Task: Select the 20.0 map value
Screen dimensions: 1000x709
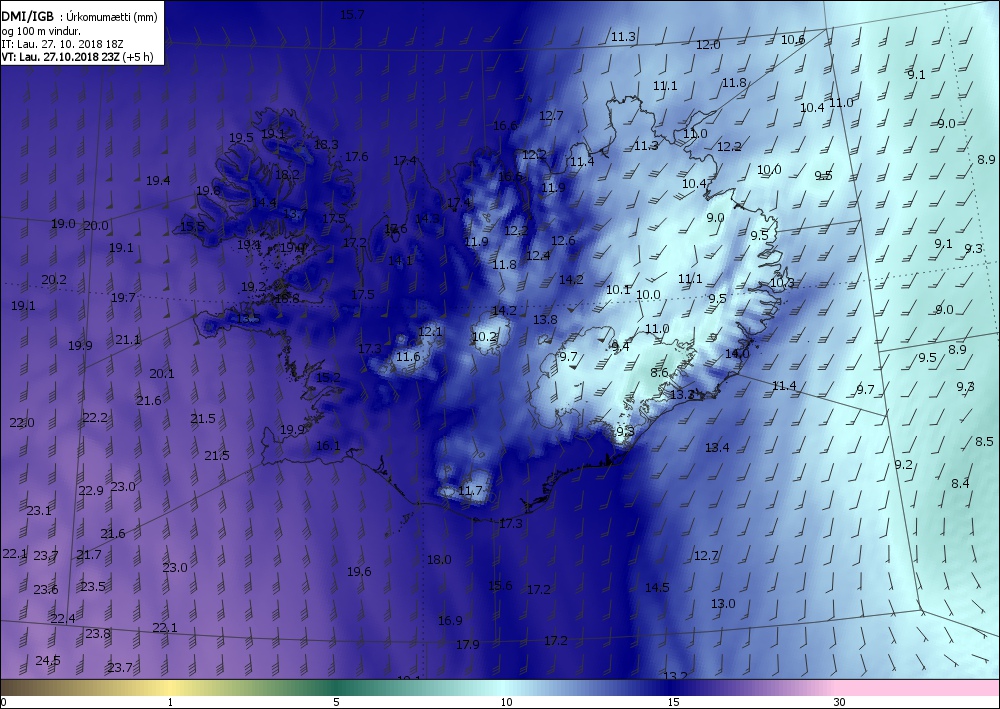Action: 96,226
